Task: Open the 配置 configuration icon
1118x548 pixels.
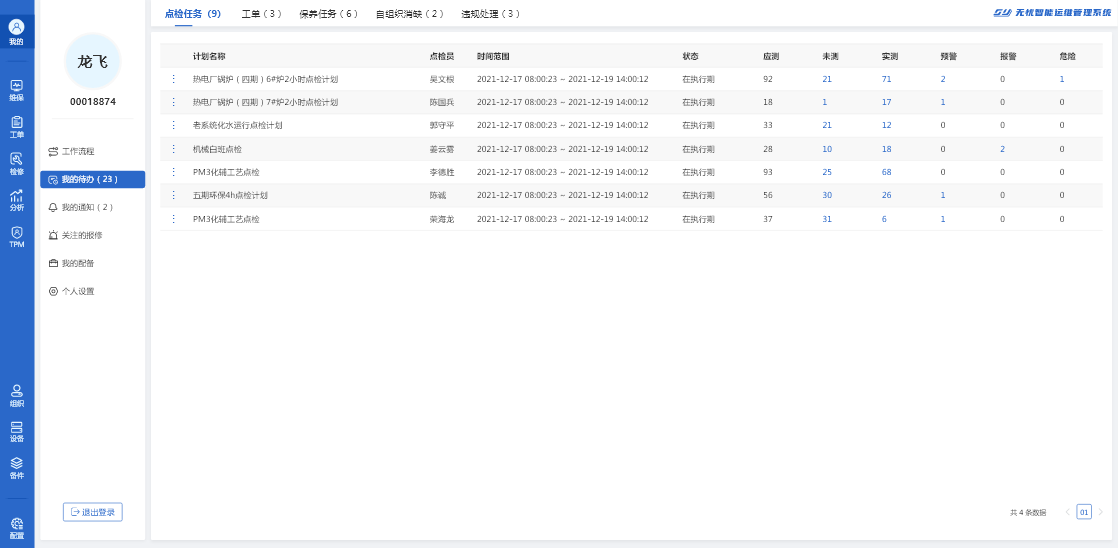Action: coord(16,527)
